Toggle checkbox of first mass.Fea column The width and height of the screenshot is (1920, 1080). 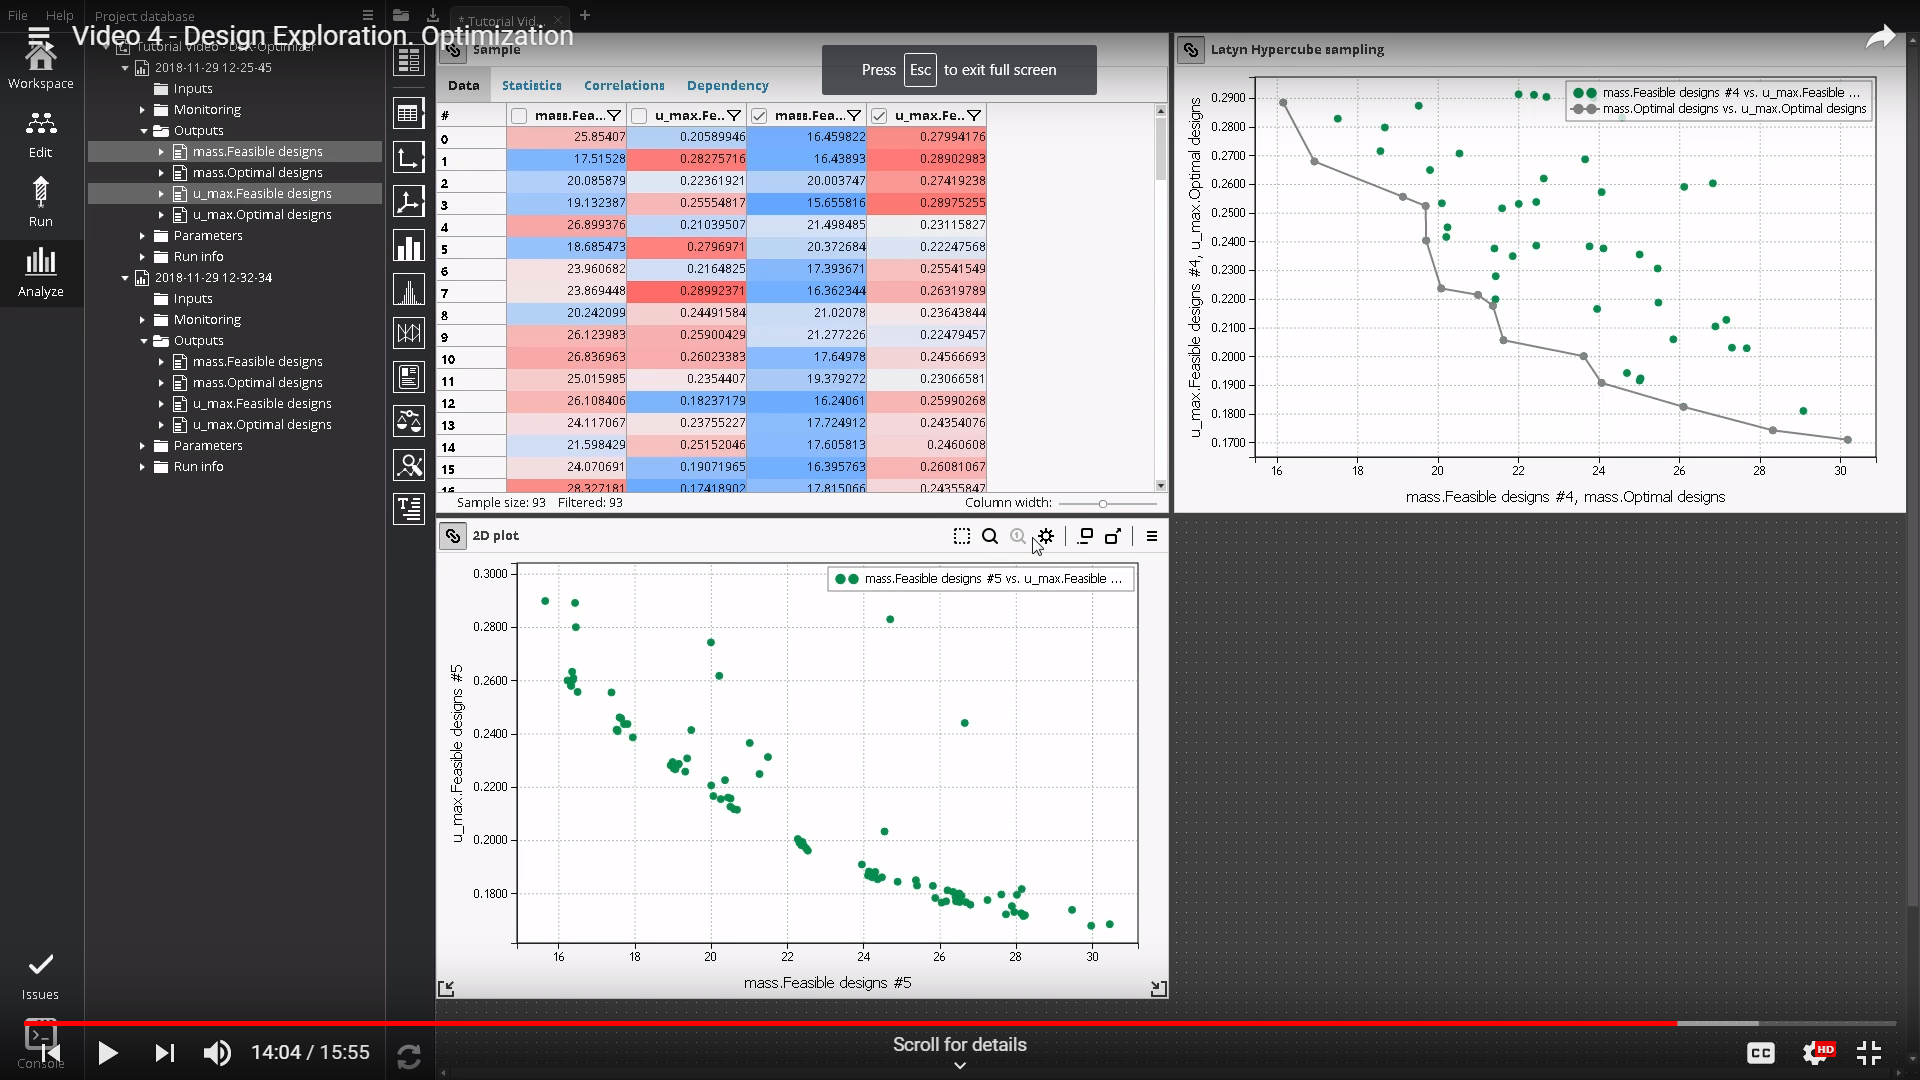519,116
